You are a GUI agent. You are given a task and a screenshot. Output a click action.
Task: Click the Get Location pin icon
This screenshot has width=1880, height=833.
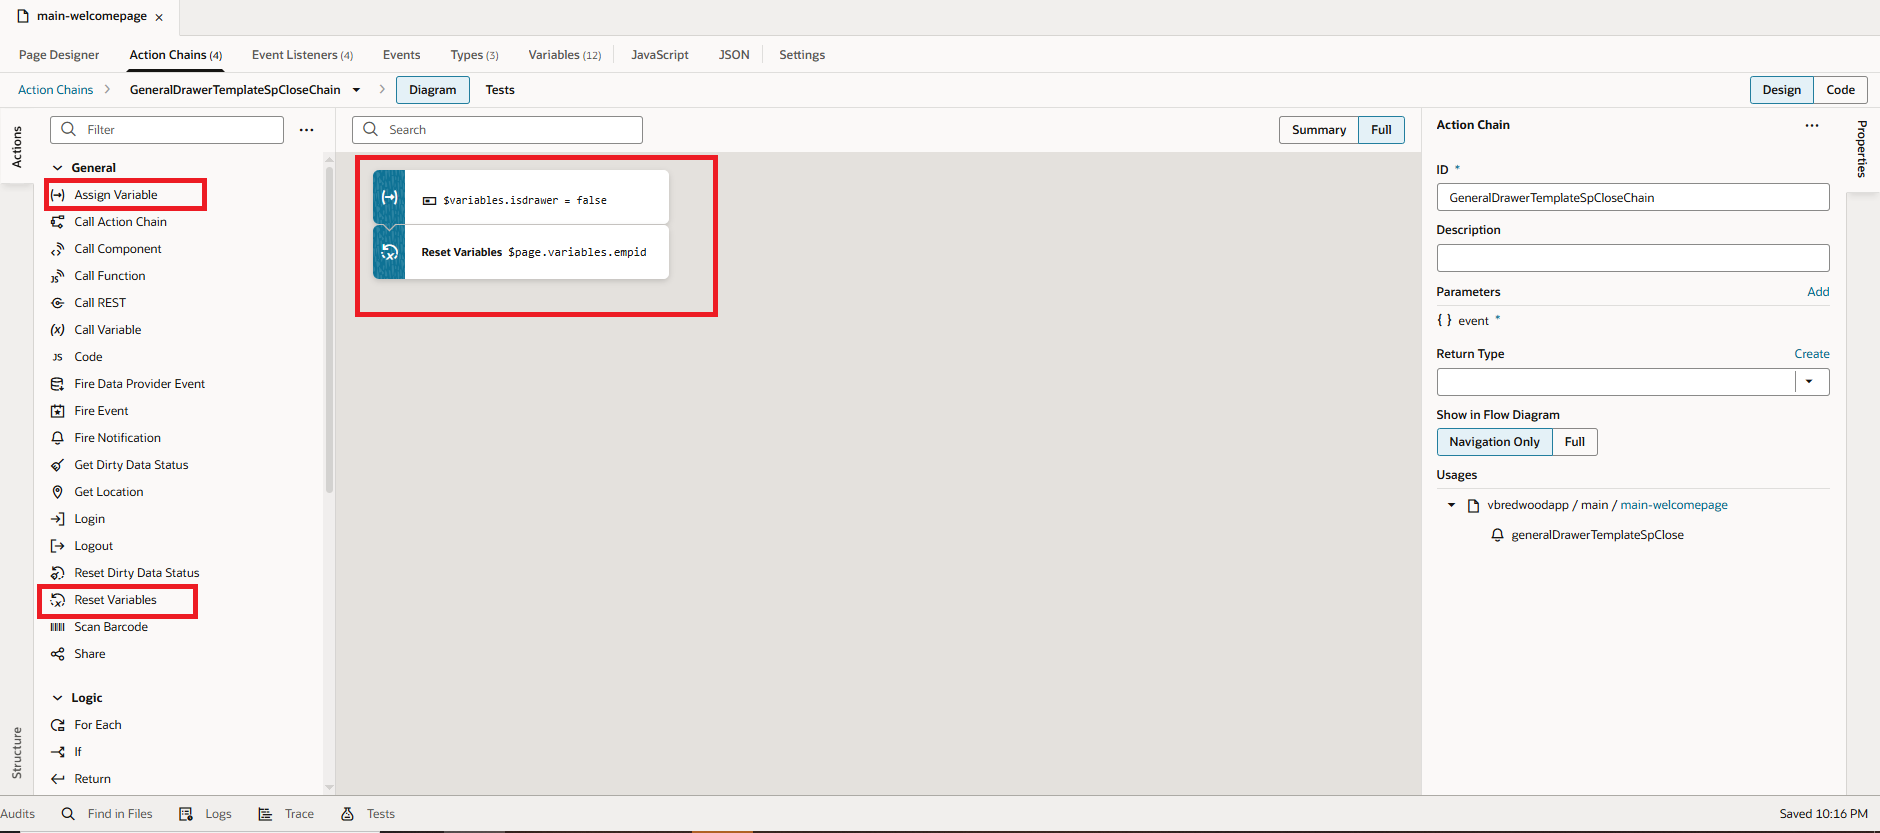[58, 492]
